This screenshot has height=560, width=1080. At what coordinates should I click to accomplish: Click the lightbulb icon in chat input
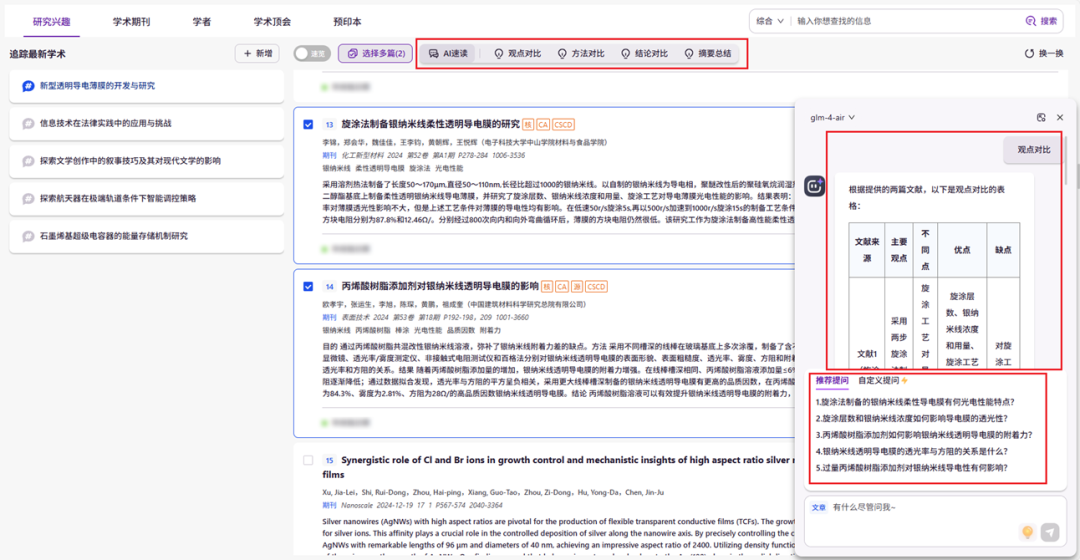[1026, 532]
